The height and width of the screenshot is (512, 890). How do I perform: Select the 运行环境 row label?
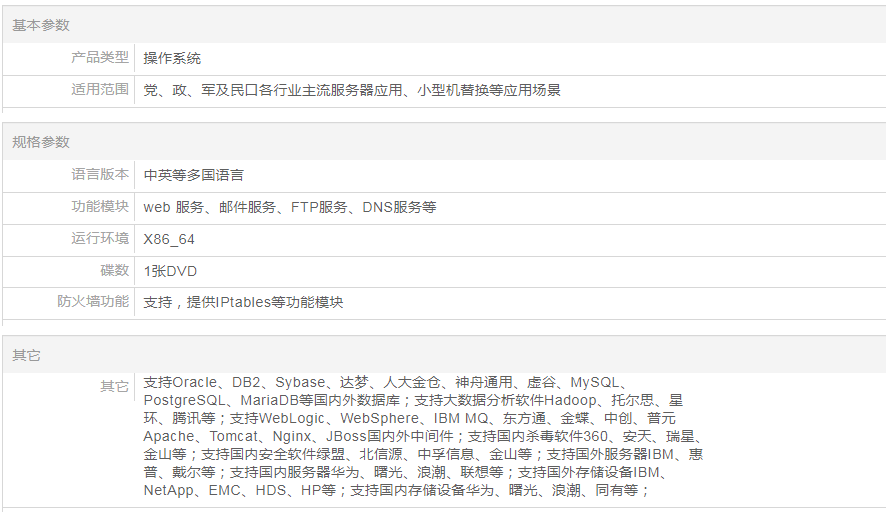(100, 238)
